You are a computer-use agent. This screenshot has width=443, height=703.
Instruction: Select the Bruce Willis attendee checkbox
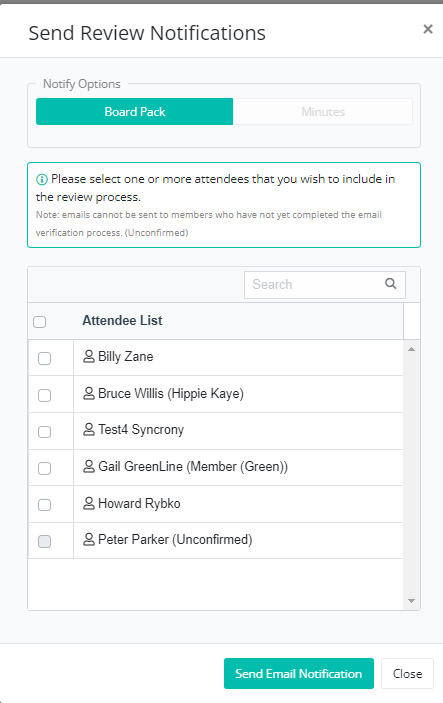[x=44, y=395]
